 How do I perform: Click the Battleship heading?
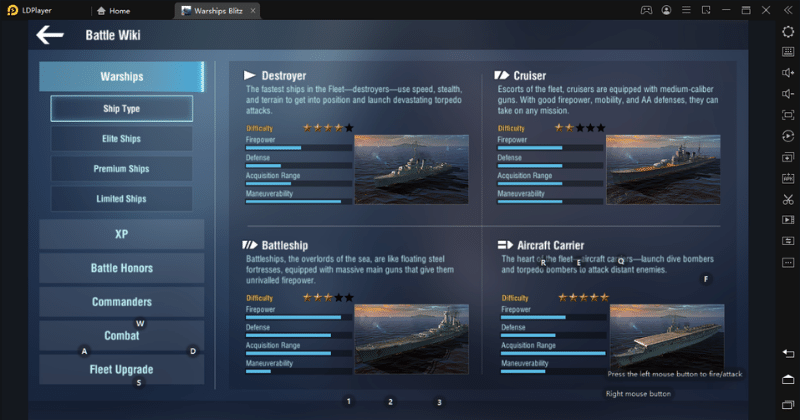click(285, 245)
